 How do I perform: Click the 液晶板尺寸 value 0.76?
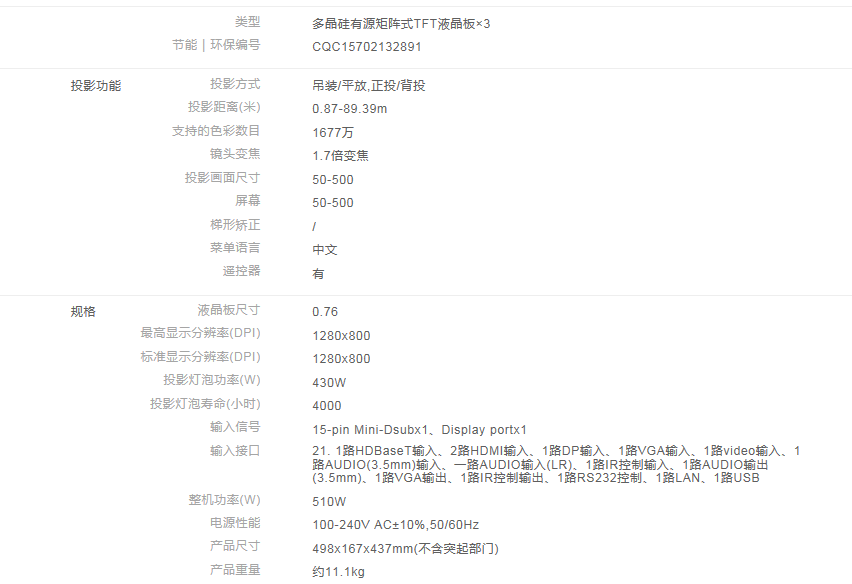pos(325,312)
